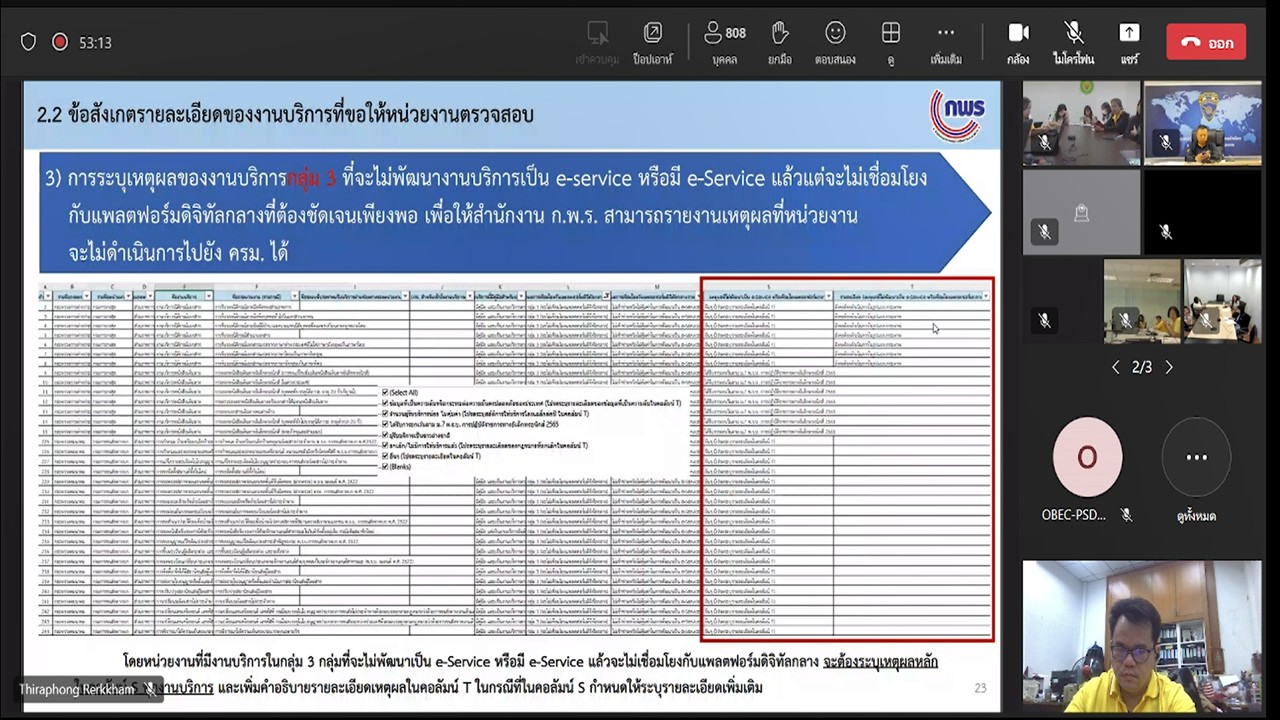Select the presenter in yellow shirt video

1141,636
